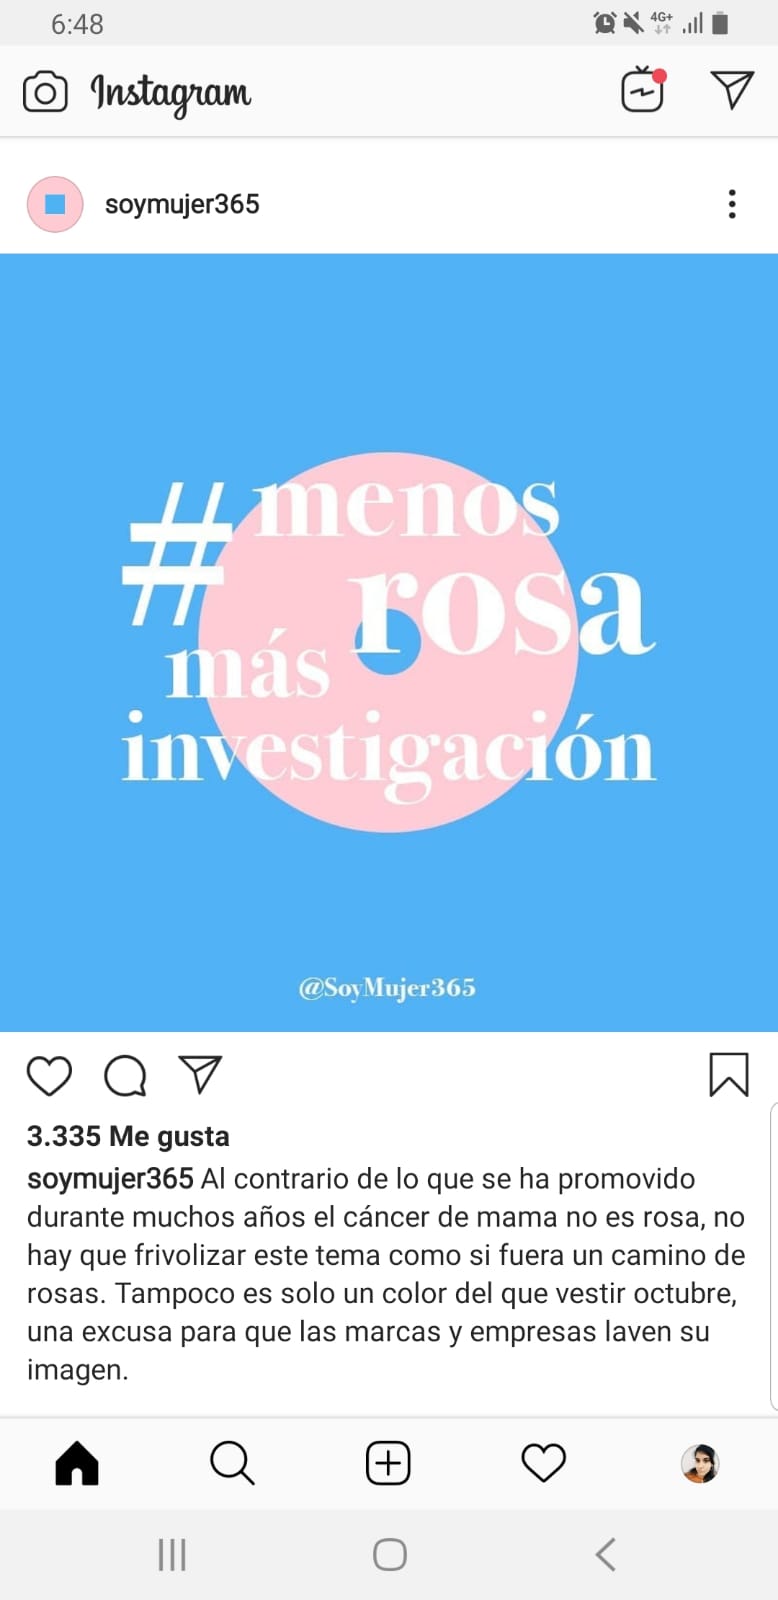The width and height of the screenshot is (778, 1600).
Task: Open comments with speech bubble icon
Action: tap(126, 1076)
